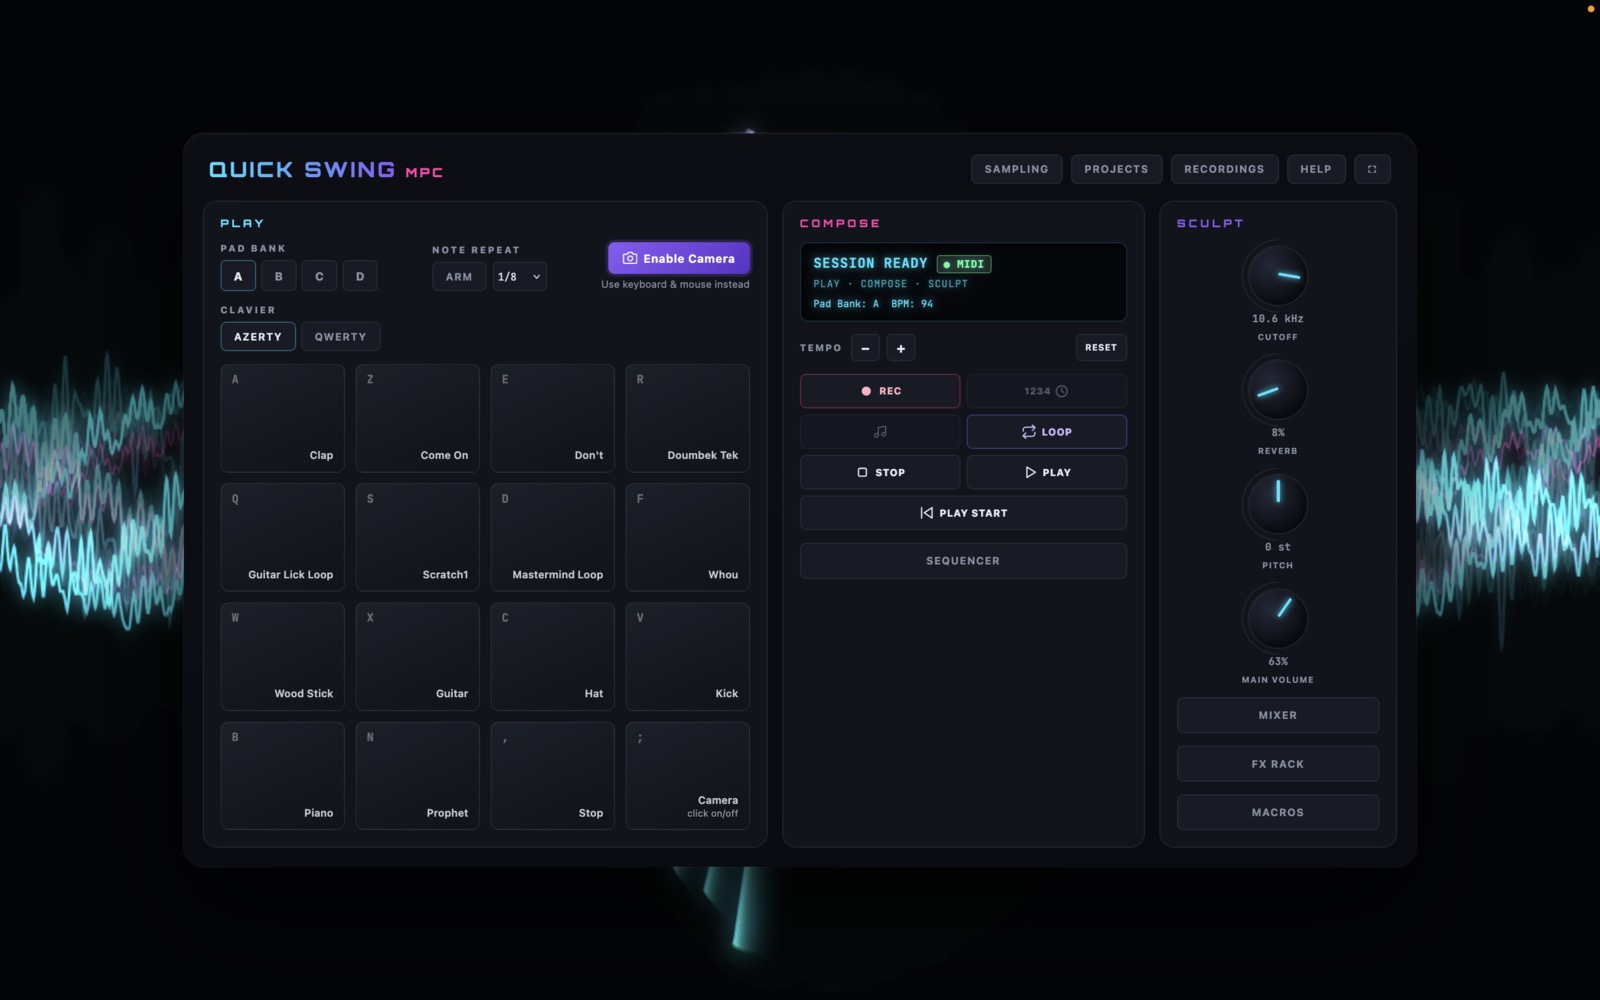Image resolution: width=1600 pixels, height=1000 pixels.
Task: Click the metronome music note button
Action: pyautogui.click(x=880, y=432)
